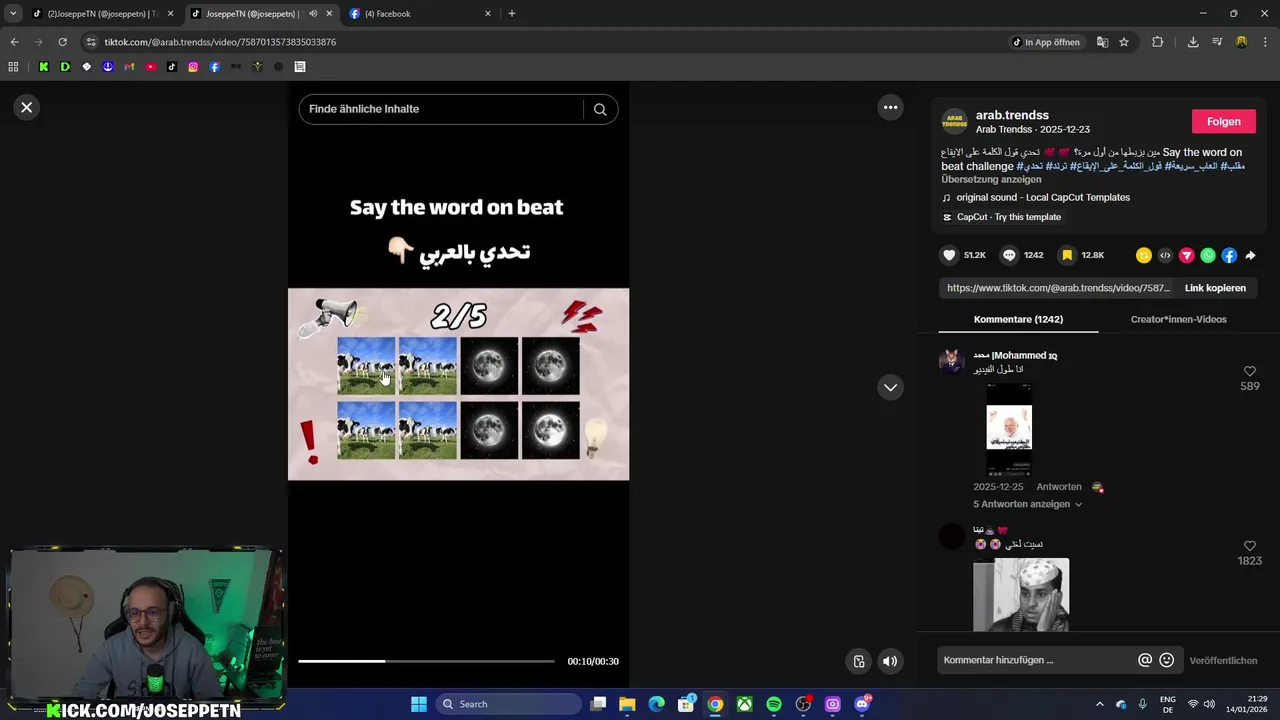Open the tab search dropdown in Chrome
The image size is (1280, 720).
[x=12, y=14]
